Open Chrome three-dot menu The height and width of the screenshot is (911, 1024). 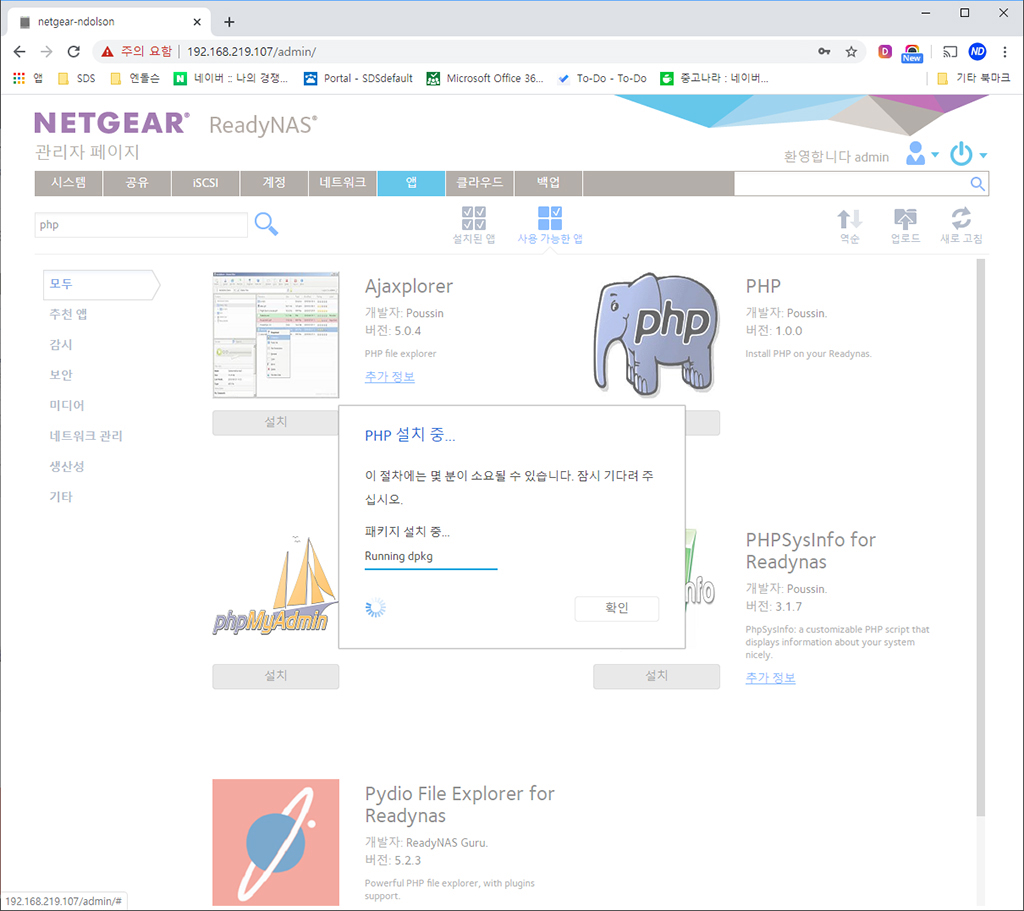(1004, 52)
